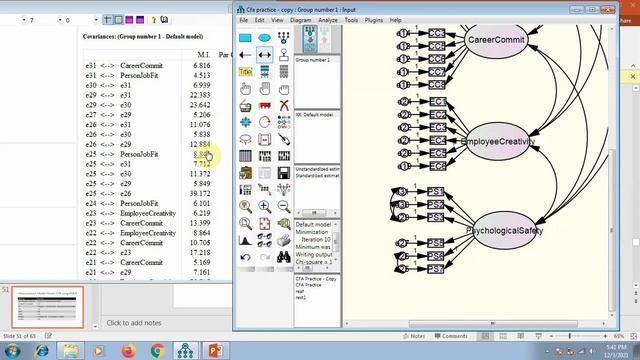Screen dimensions: 640x360
Task: Select the red truck Move objects tool
Action: coord(264,106)
